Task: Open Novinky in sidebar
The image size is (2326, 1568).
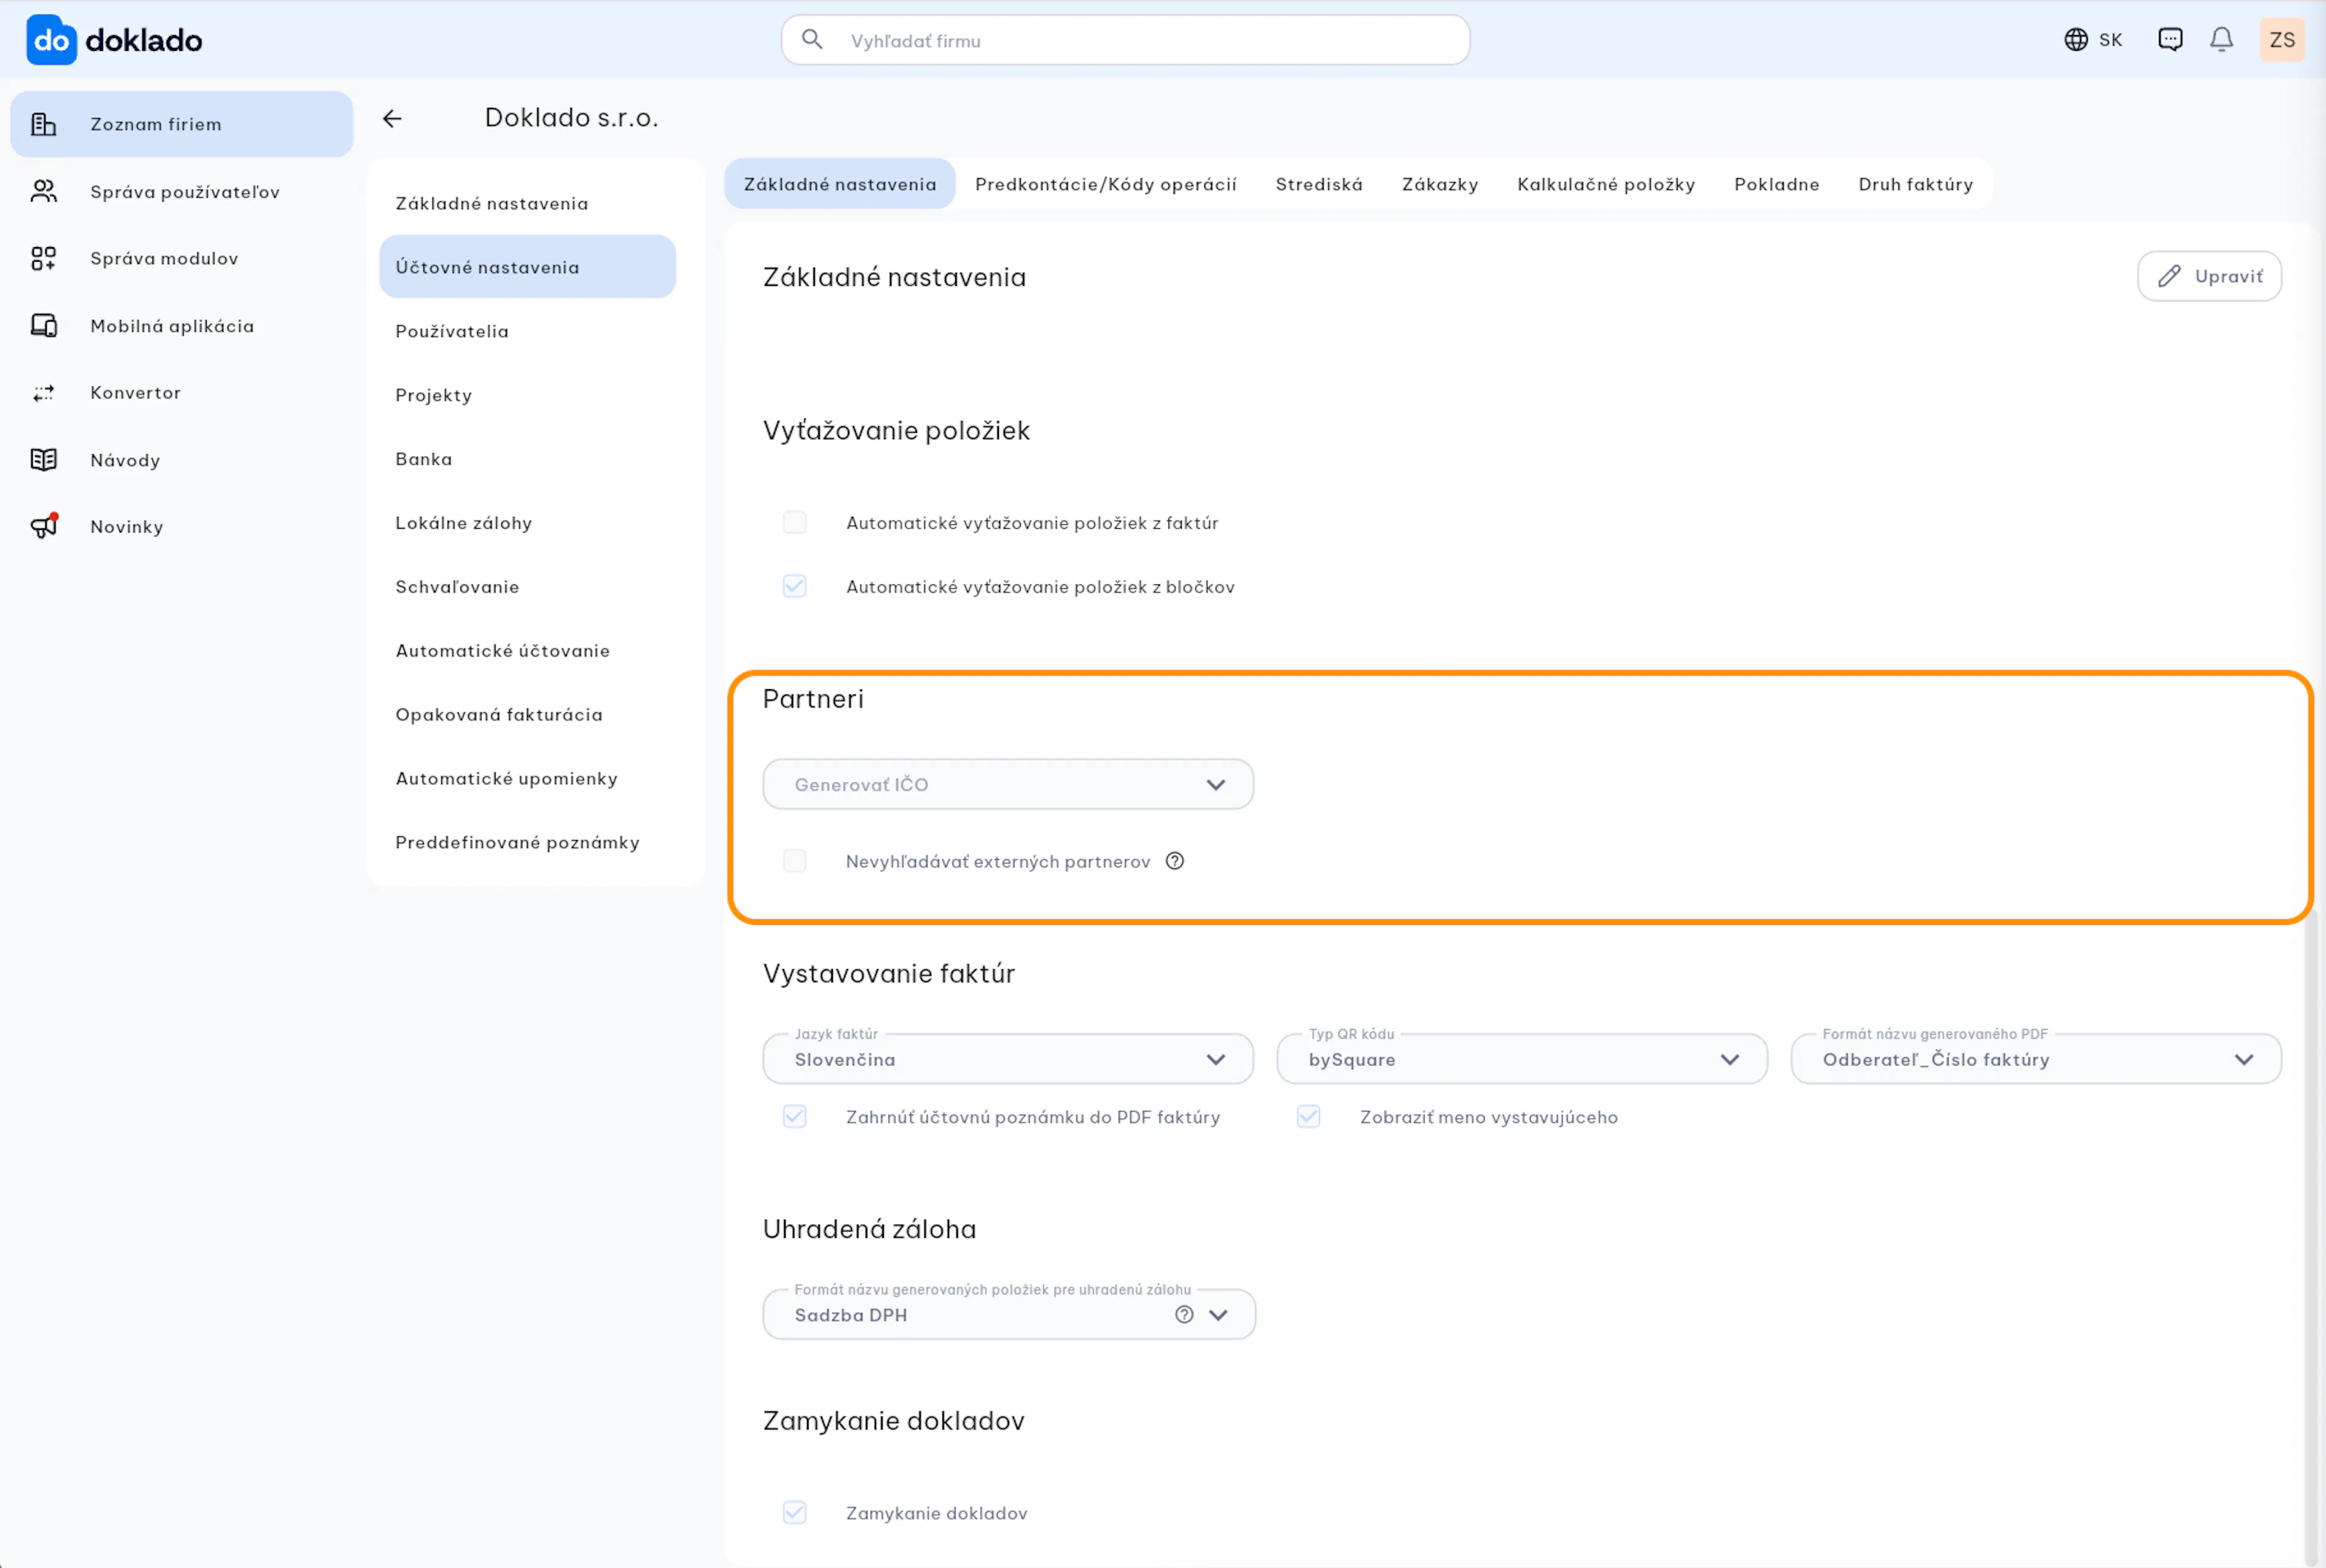Action: 182,526
